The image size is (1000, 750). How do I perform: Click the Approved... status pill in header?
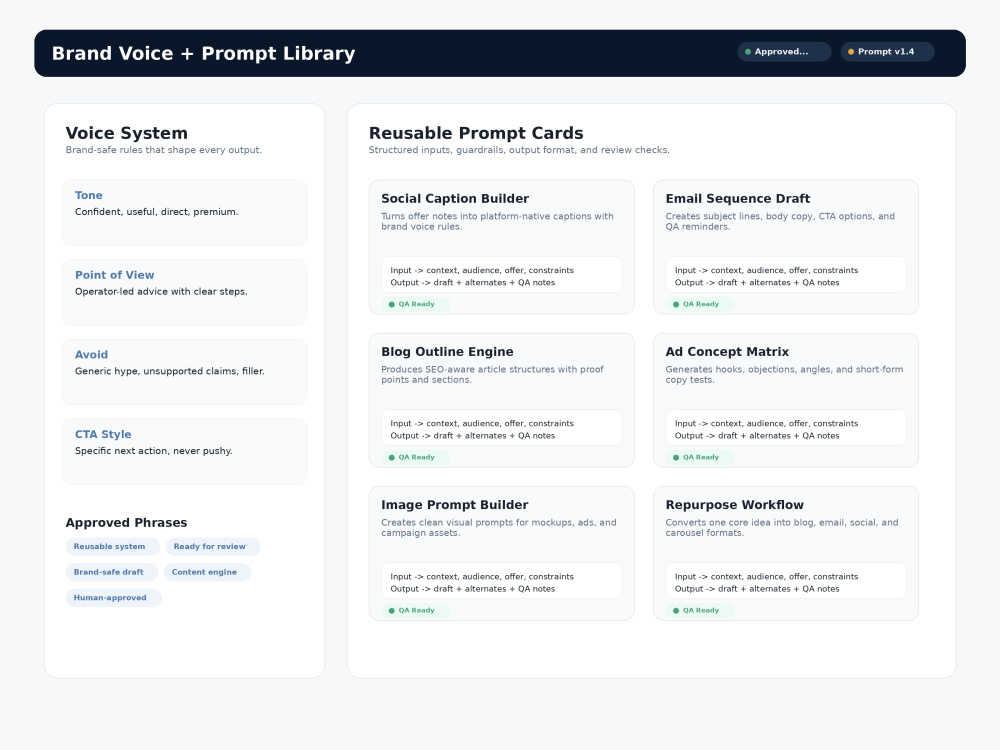pos(784,52)
